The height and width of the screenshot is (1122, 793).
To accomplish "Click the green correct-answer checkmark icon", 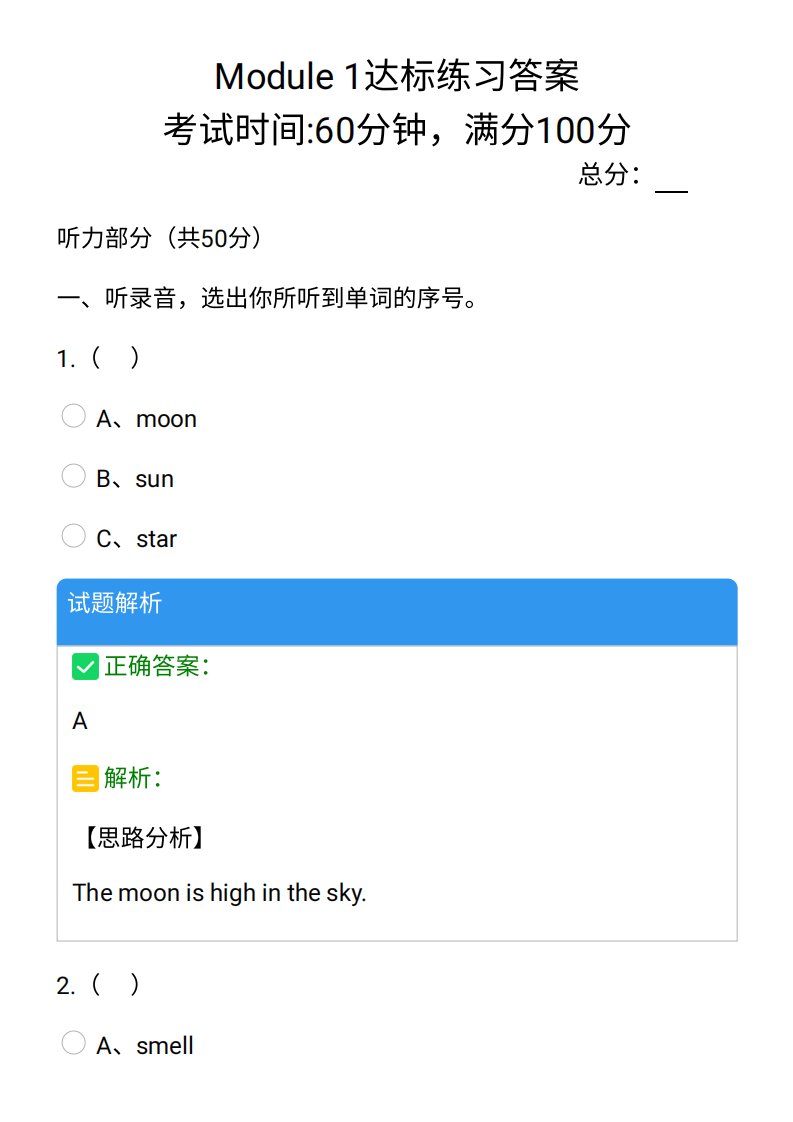I will pos(85,667).
